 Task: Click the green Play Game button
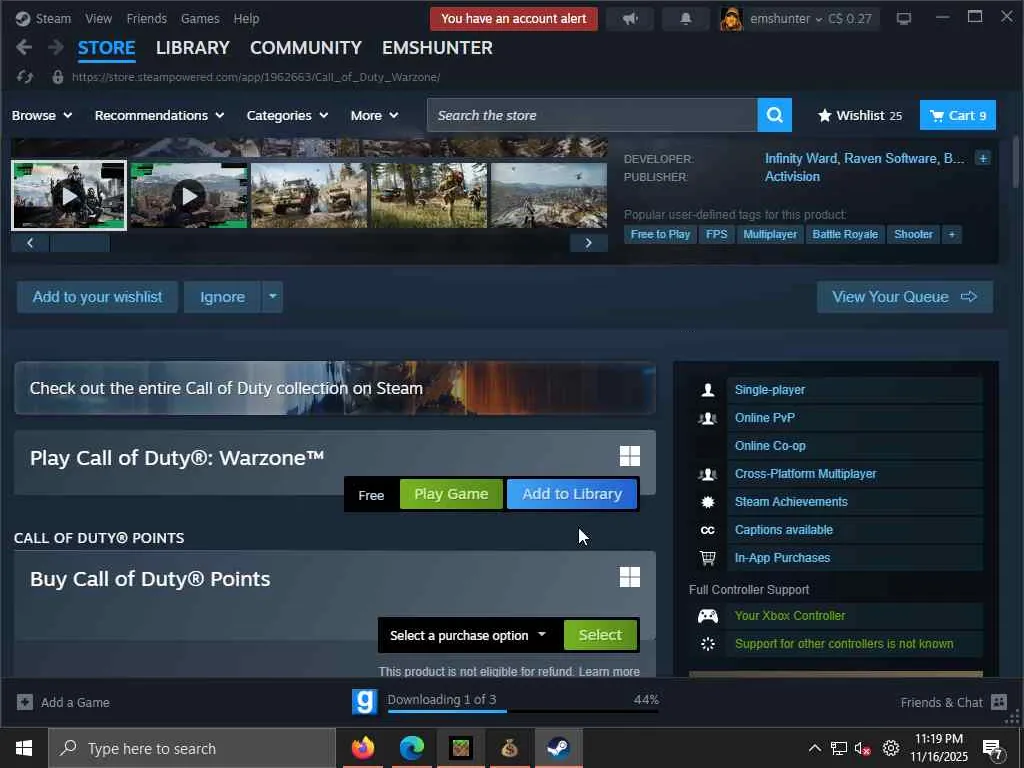coord(451,494)
